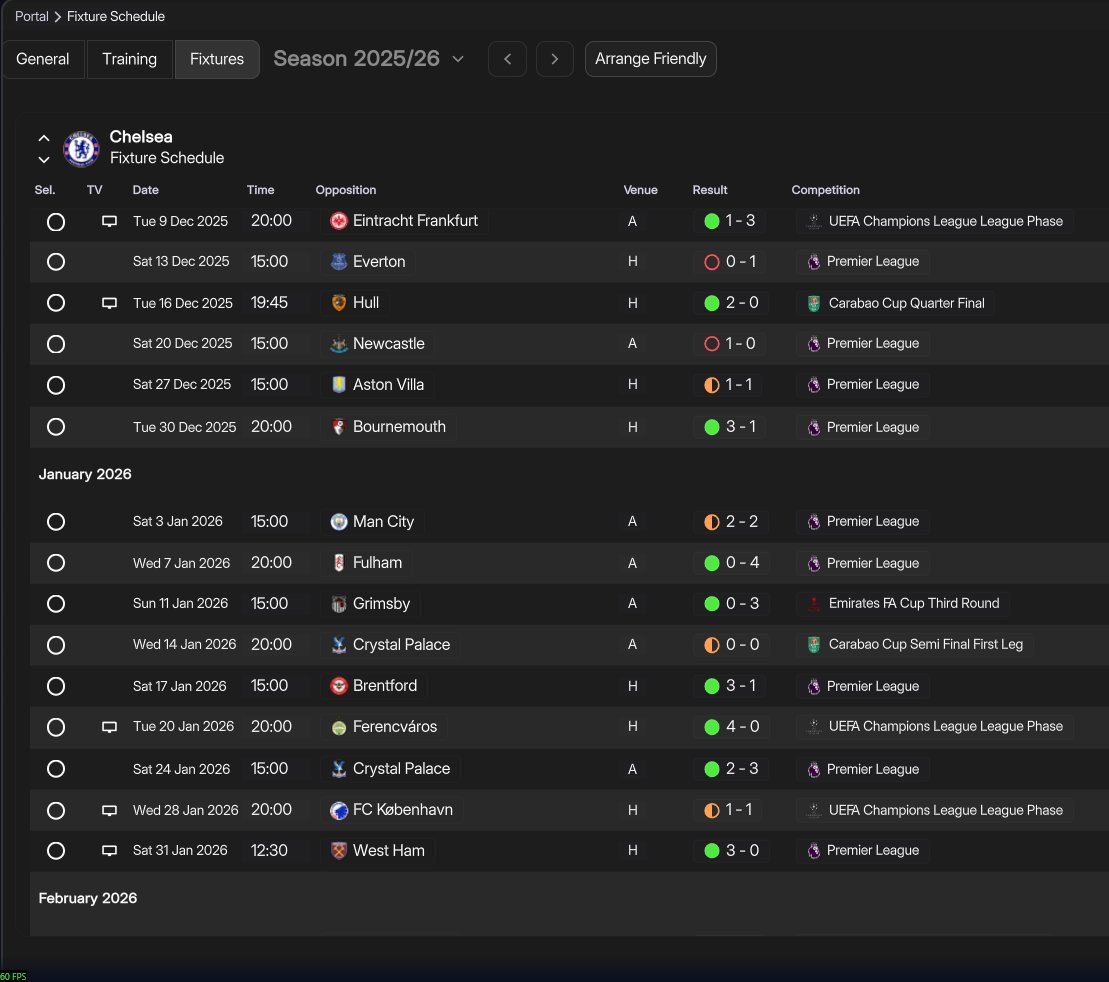The height and width of the screenshot is (982, 1109).
Task: Click the Brentford club badge
Action: click(339, 686)
